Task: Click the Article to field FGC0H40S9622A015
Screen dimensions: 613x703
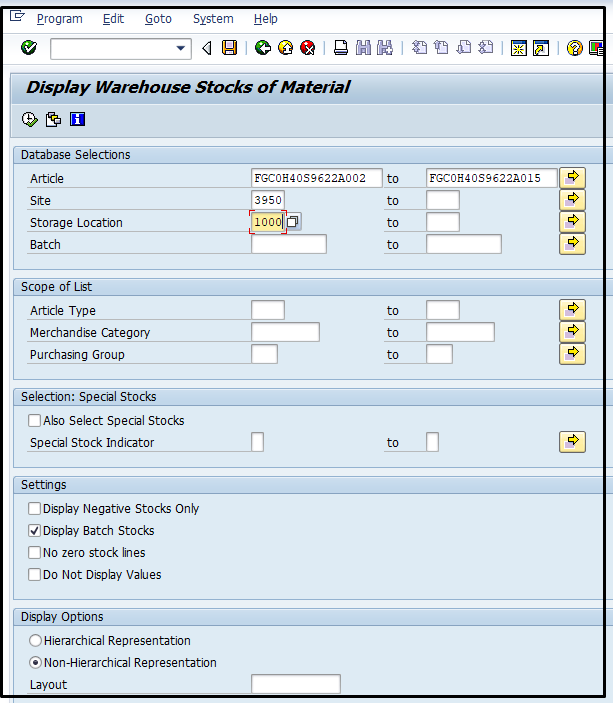Action: (491, 178)
